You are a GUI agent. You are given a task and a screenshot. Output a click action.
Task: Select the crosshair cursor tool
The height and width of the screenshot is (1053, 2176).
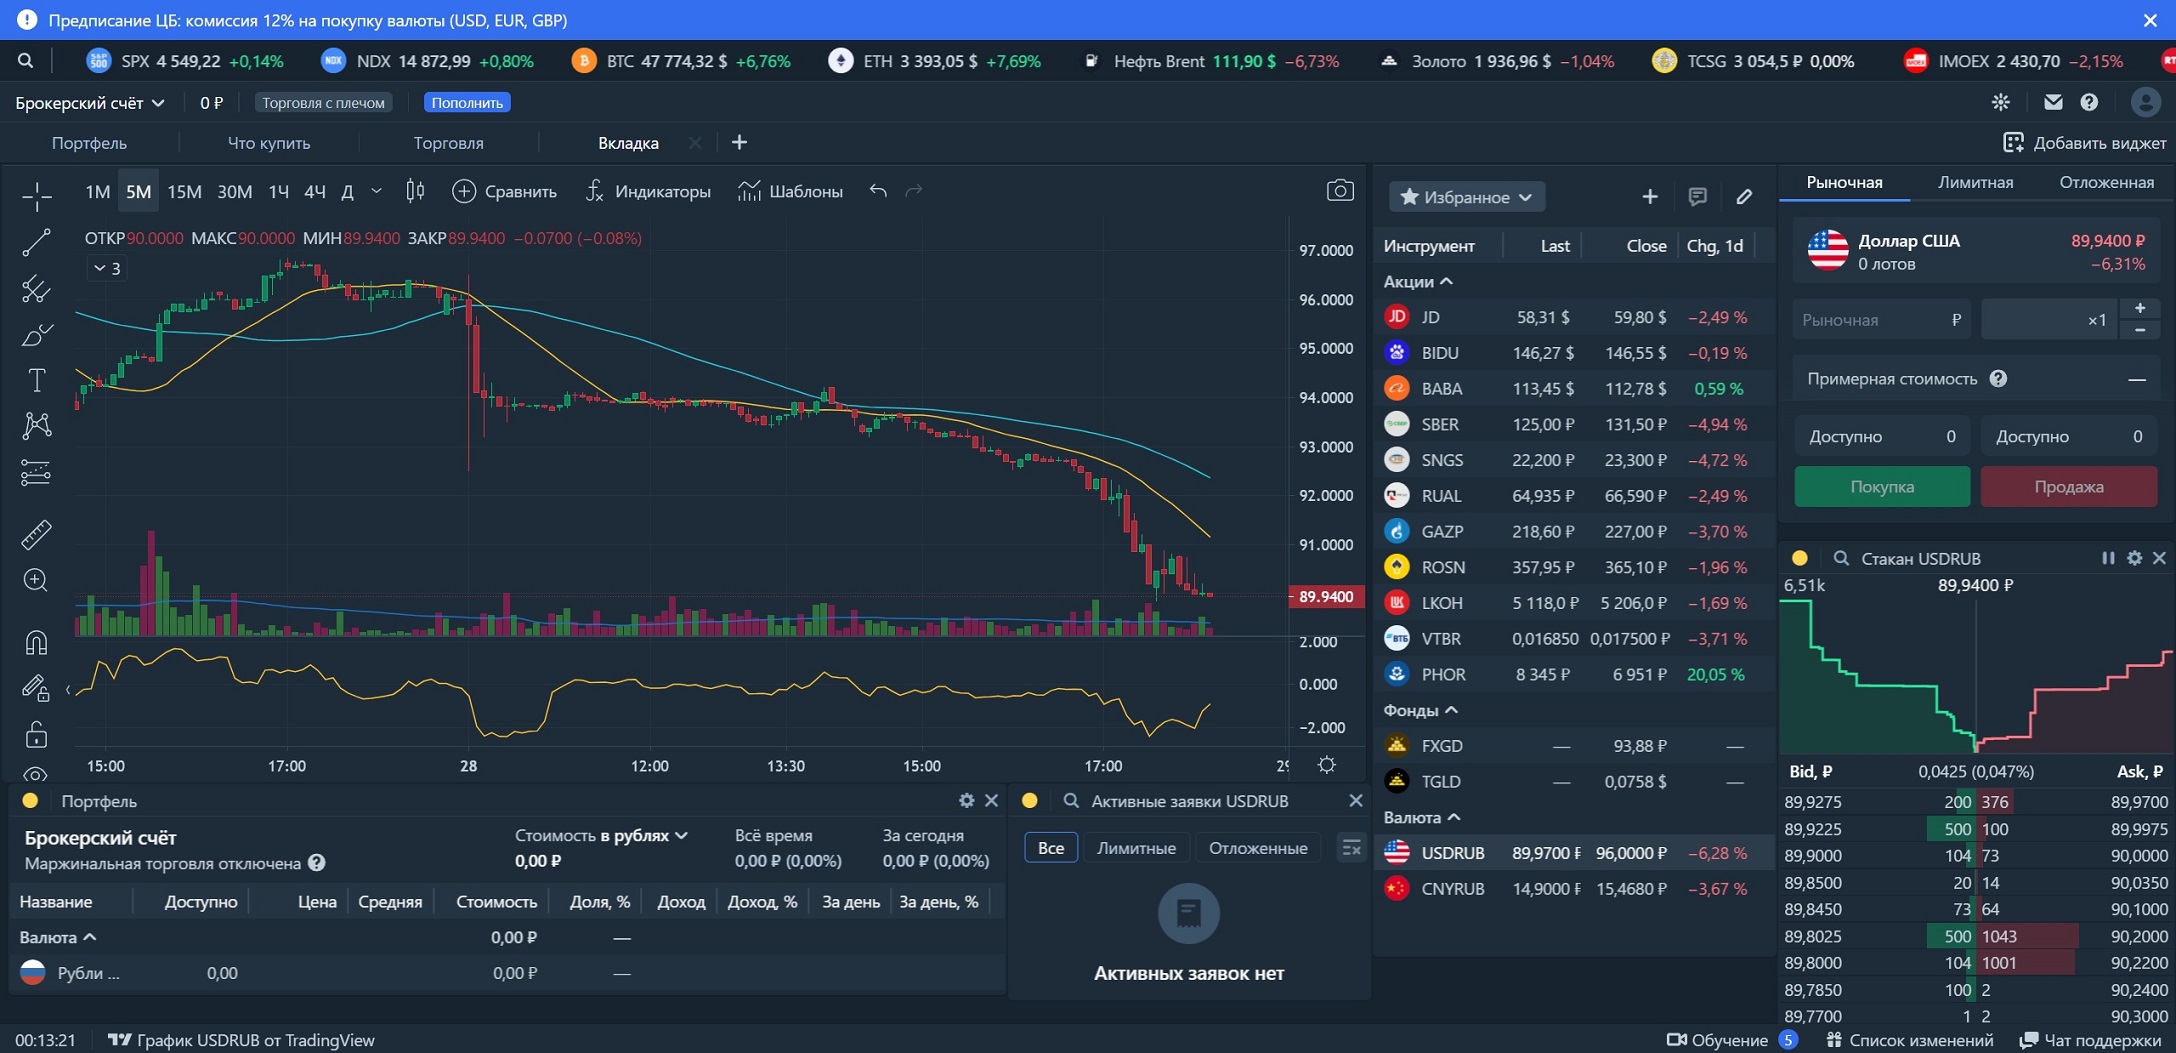36,196
